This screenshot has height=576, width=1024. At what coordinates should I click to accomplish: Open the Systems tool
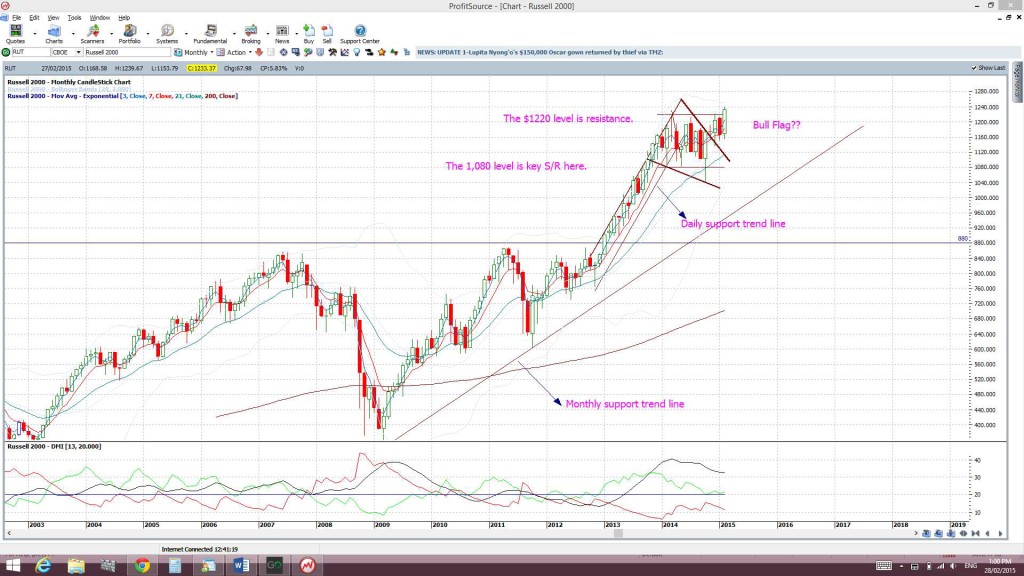(167, 34)
